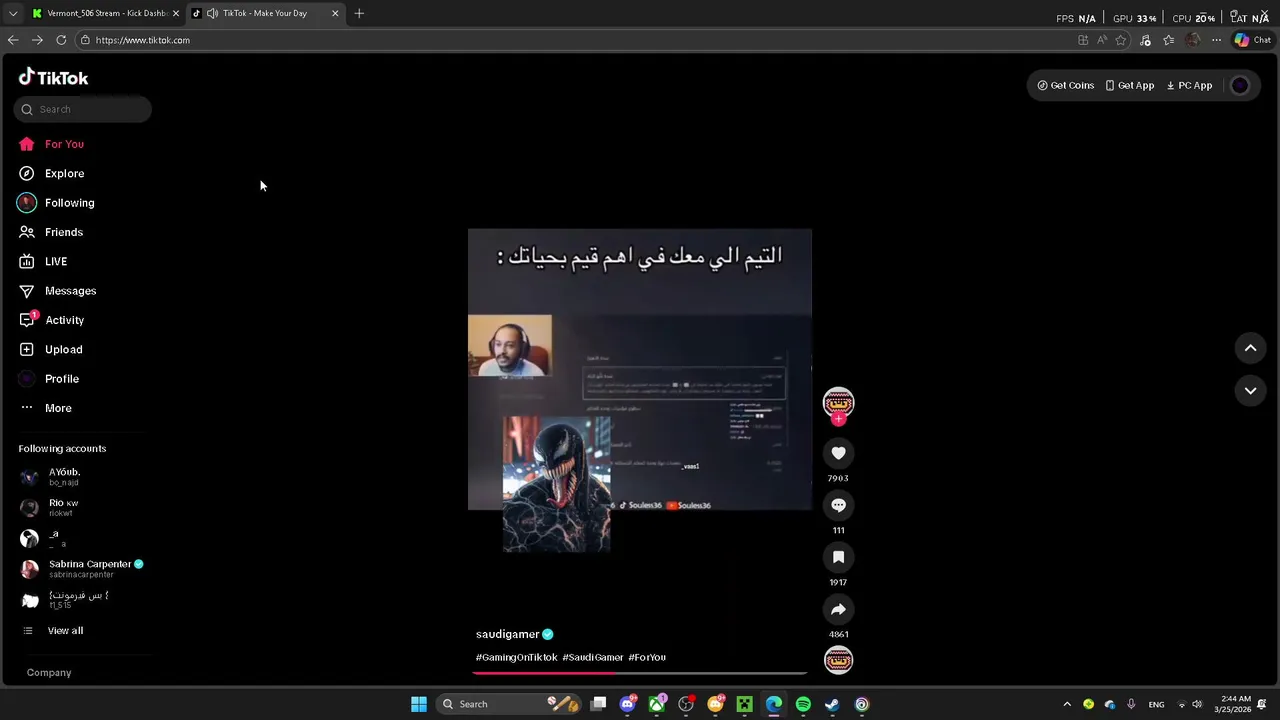
Task: Open browser media control icon
Action: point(1145,40)
